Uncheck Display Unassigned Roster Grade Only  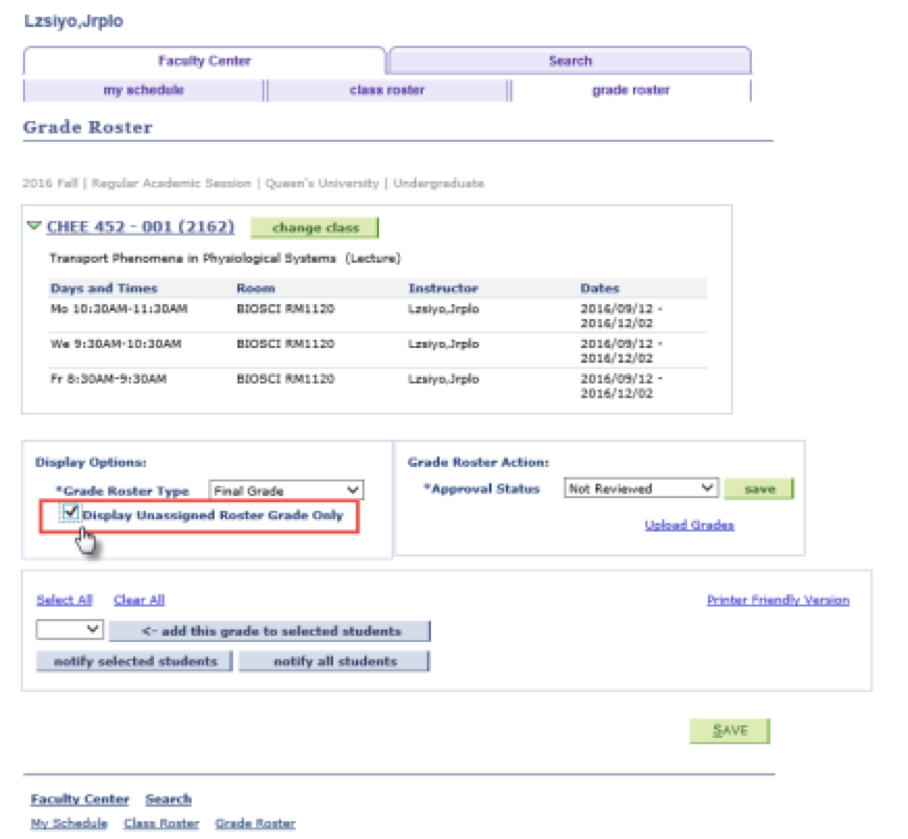[70, 513]
